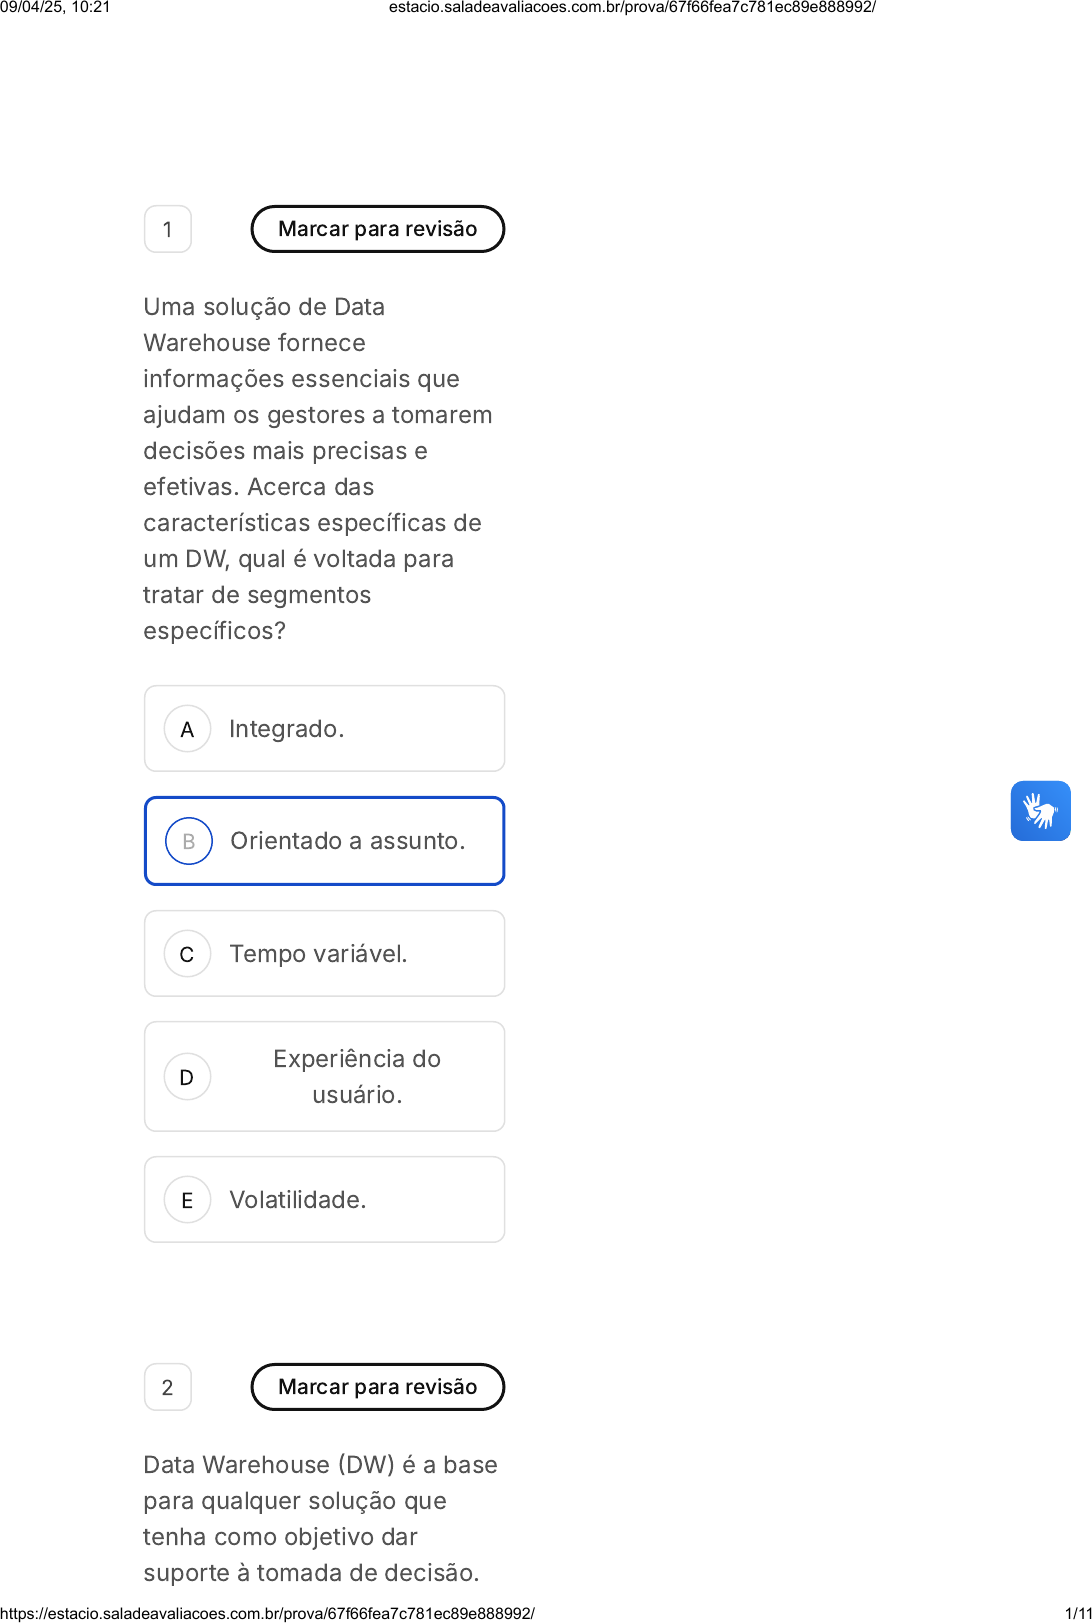Open the sign language accessibility widget

pyautogui.click(x=1040, y=811)
